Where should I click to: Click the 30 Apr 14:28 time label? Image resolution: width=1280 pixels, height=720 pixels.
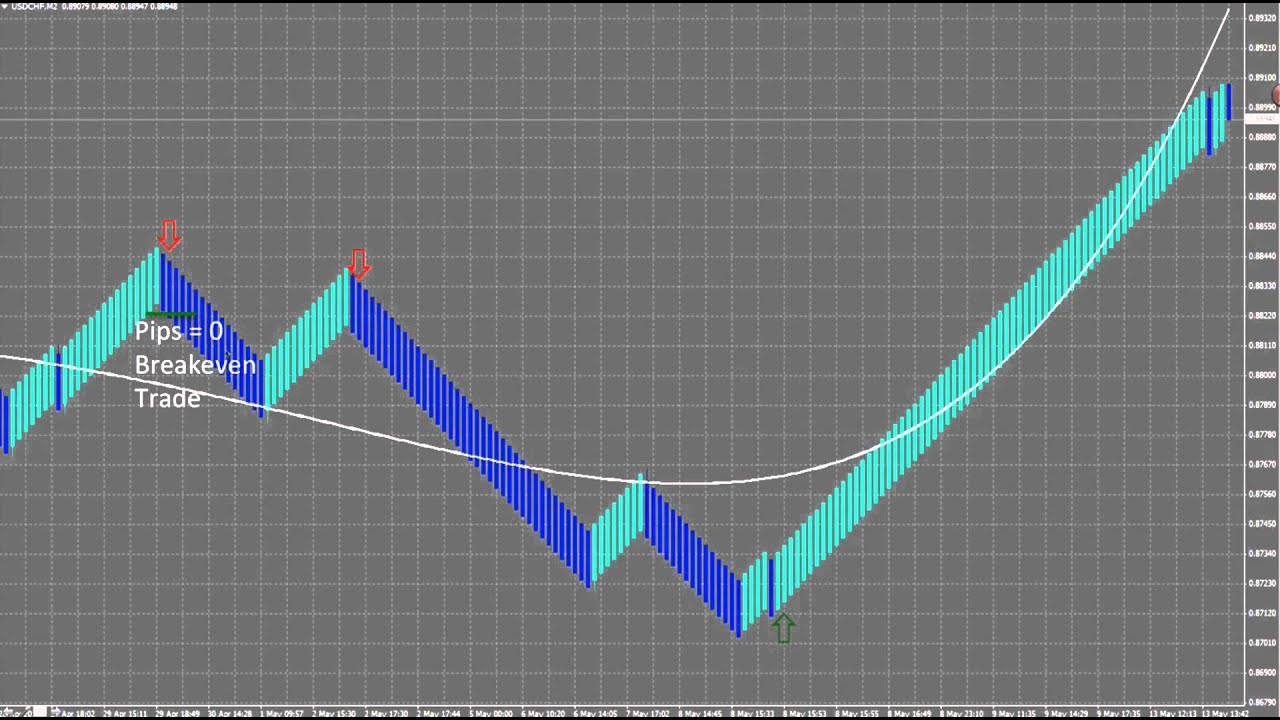[x=230, y=714]
